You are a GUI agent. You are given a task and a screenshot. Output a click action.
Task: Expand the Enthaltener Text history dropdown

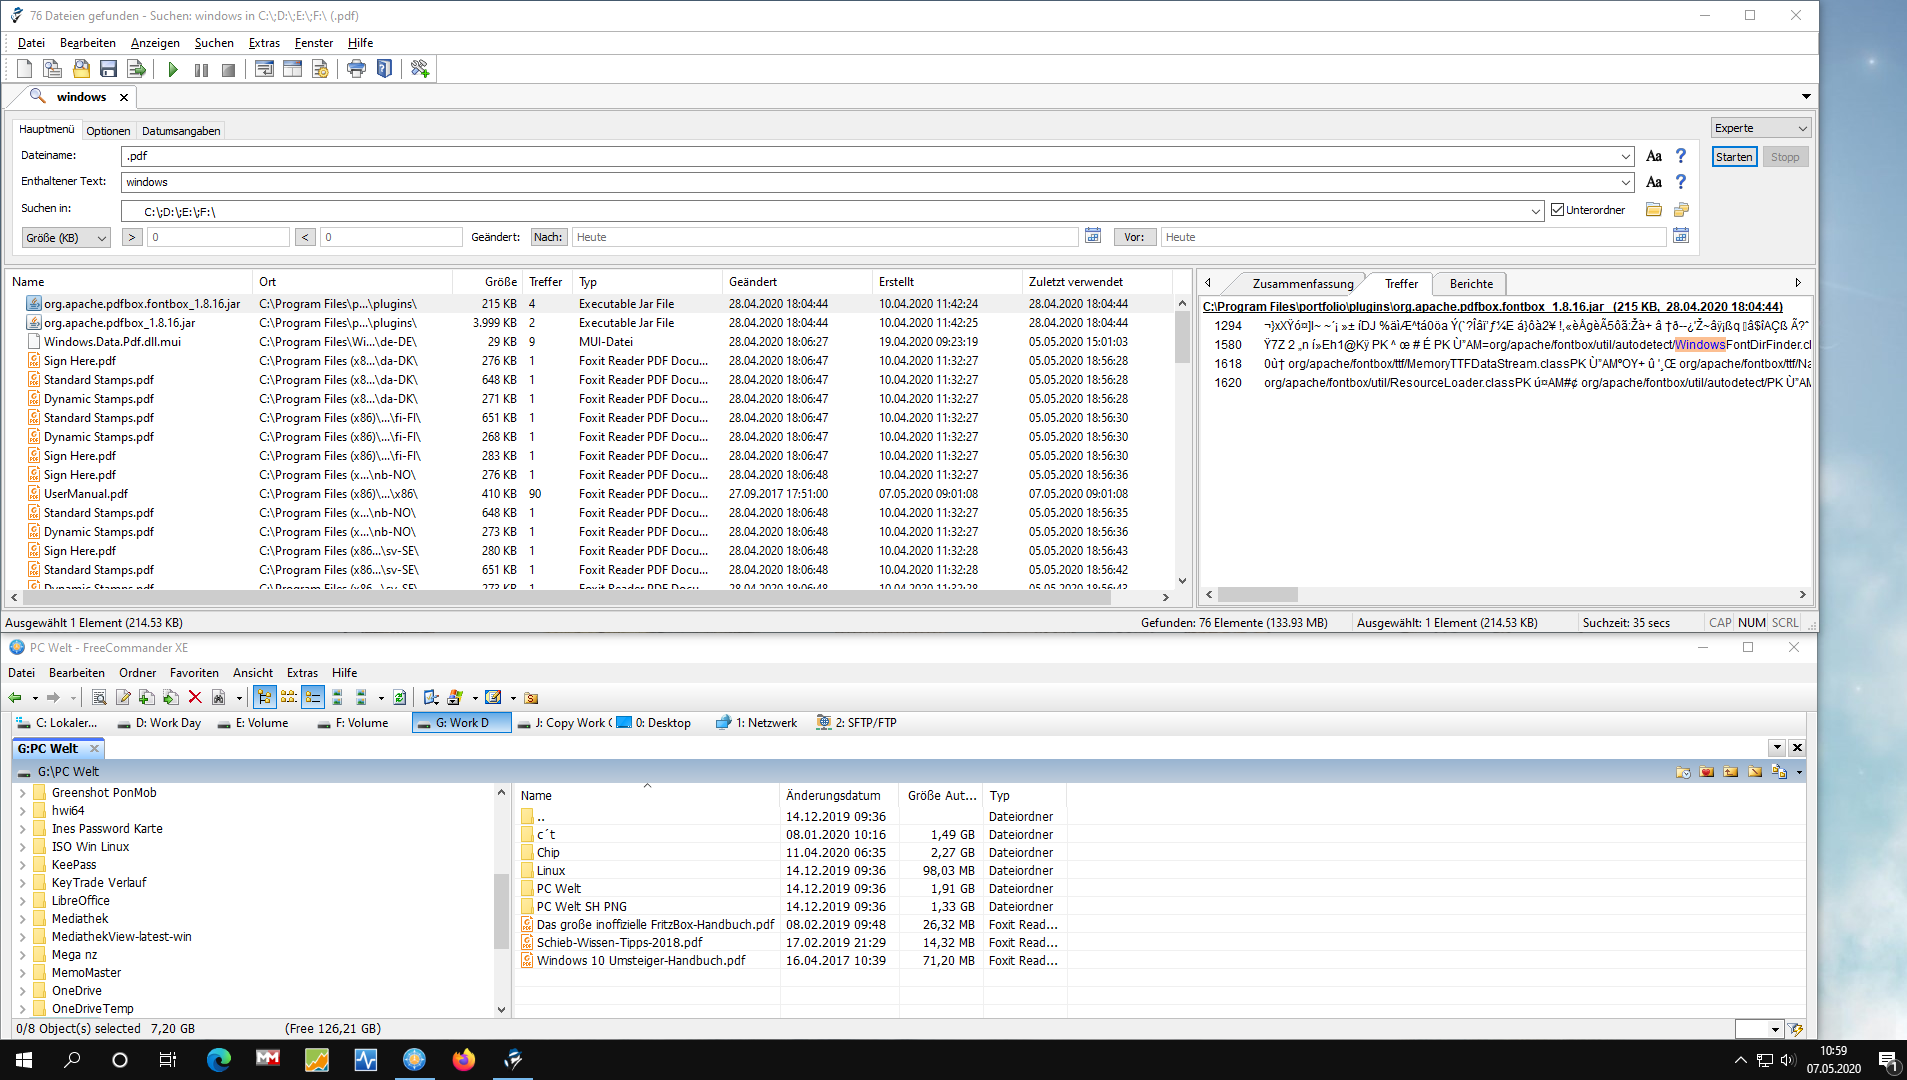[1626, 183]
